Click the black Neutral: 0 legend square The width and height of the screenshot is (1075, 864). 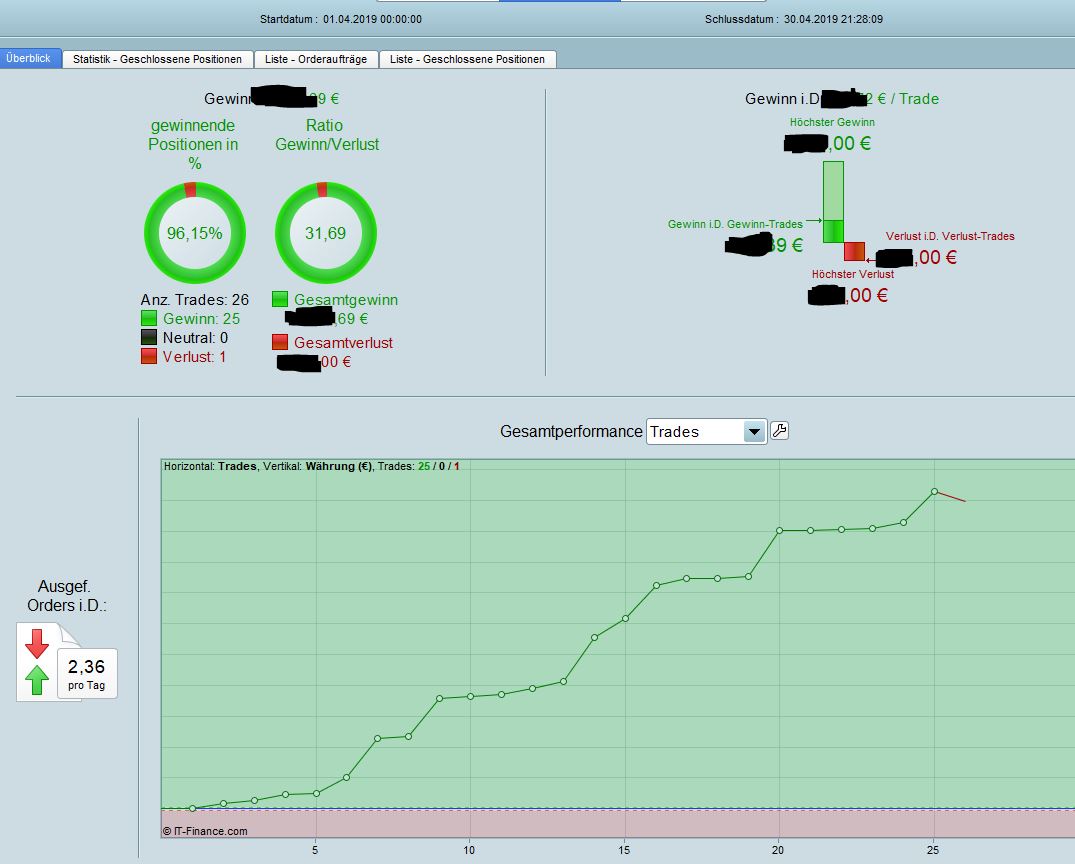(149, 337)
